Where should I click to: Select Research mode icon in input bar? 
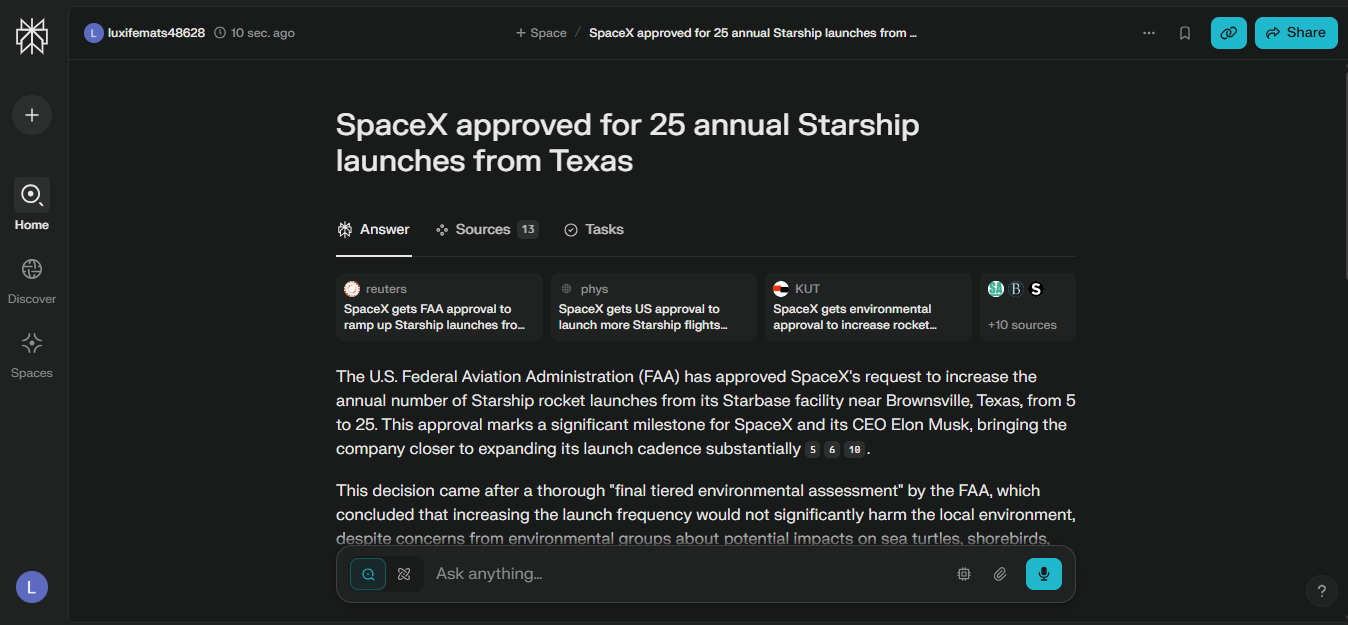(x=404, y=574)
